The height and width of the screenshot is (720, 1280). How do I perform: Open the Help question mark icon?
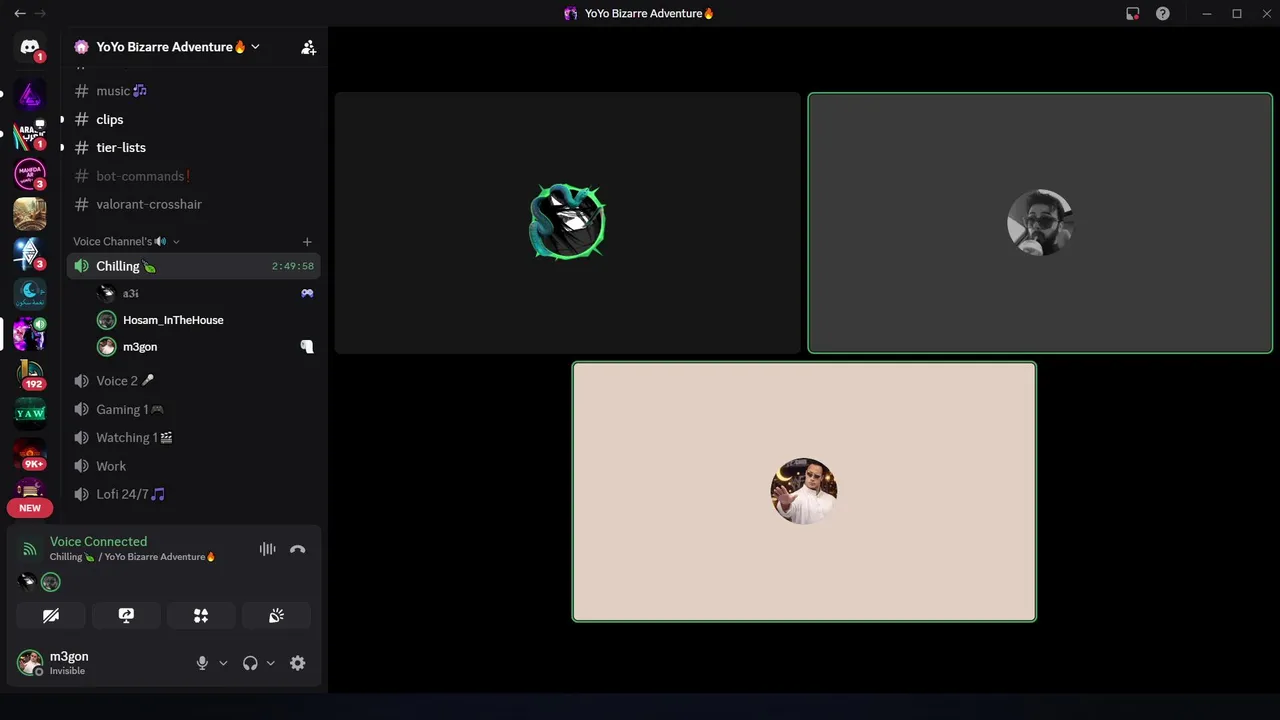(x=1162, y=14)
